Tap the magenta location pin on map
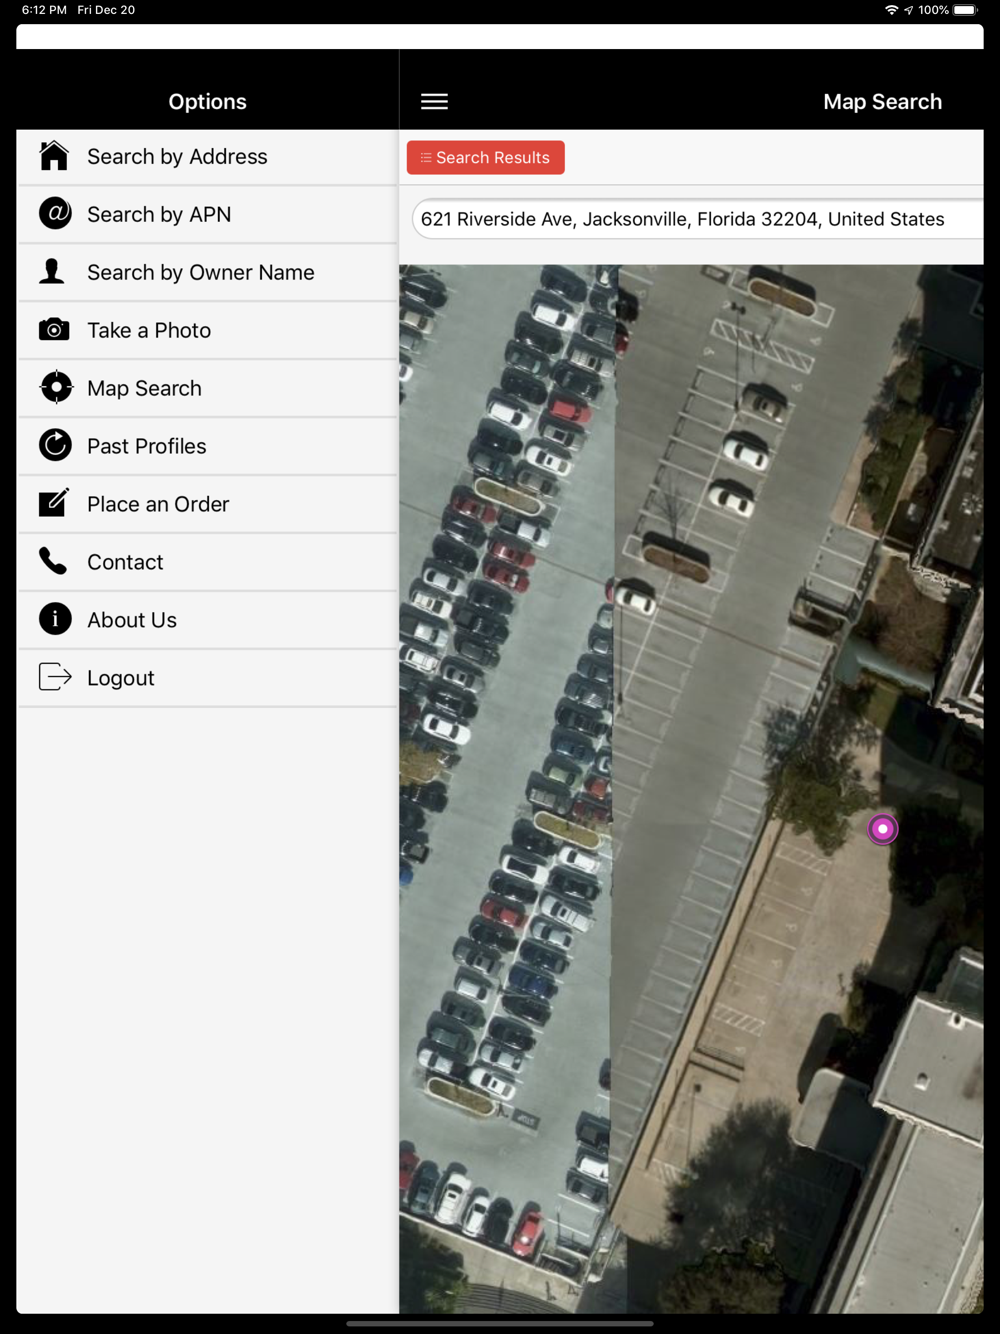 click(x=883, y=829)
